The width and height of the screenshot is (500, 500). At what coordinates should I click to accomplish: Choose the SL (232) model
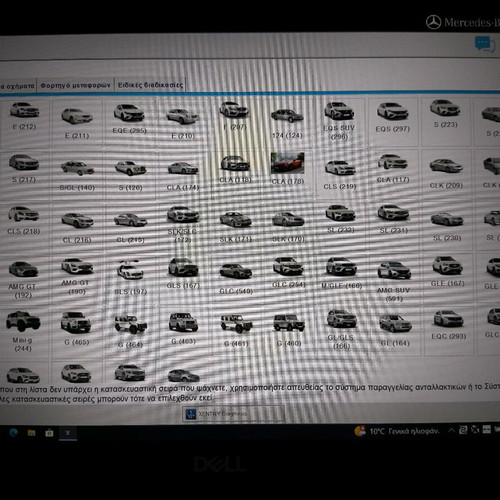click(x=340, y=227)
